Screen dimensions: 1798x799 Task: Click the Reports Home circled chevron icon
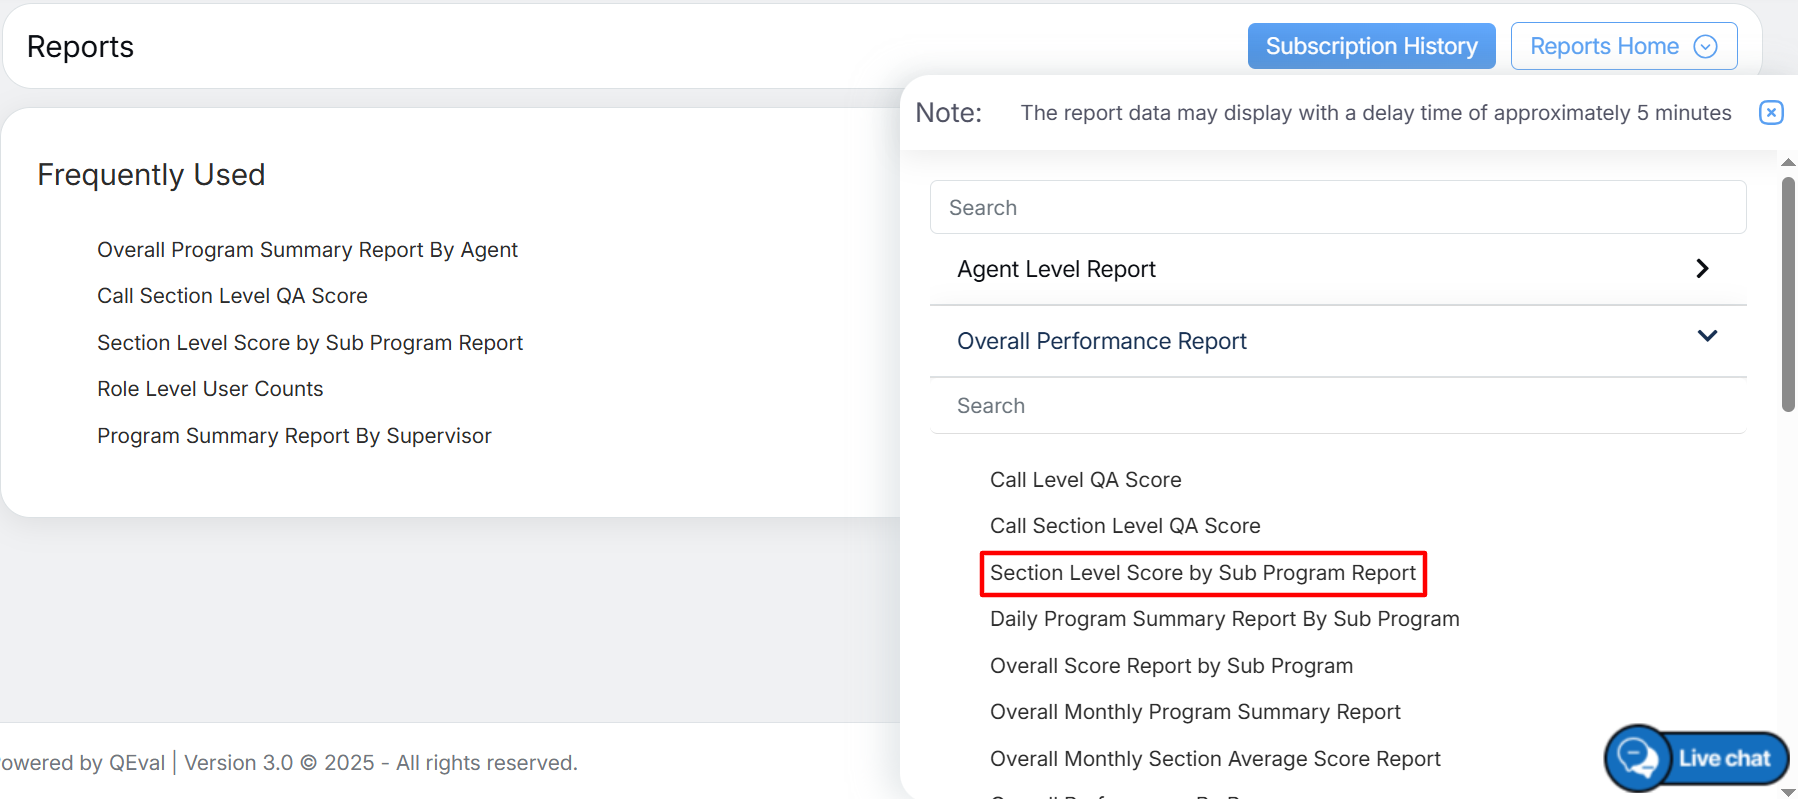[1705, 47]
